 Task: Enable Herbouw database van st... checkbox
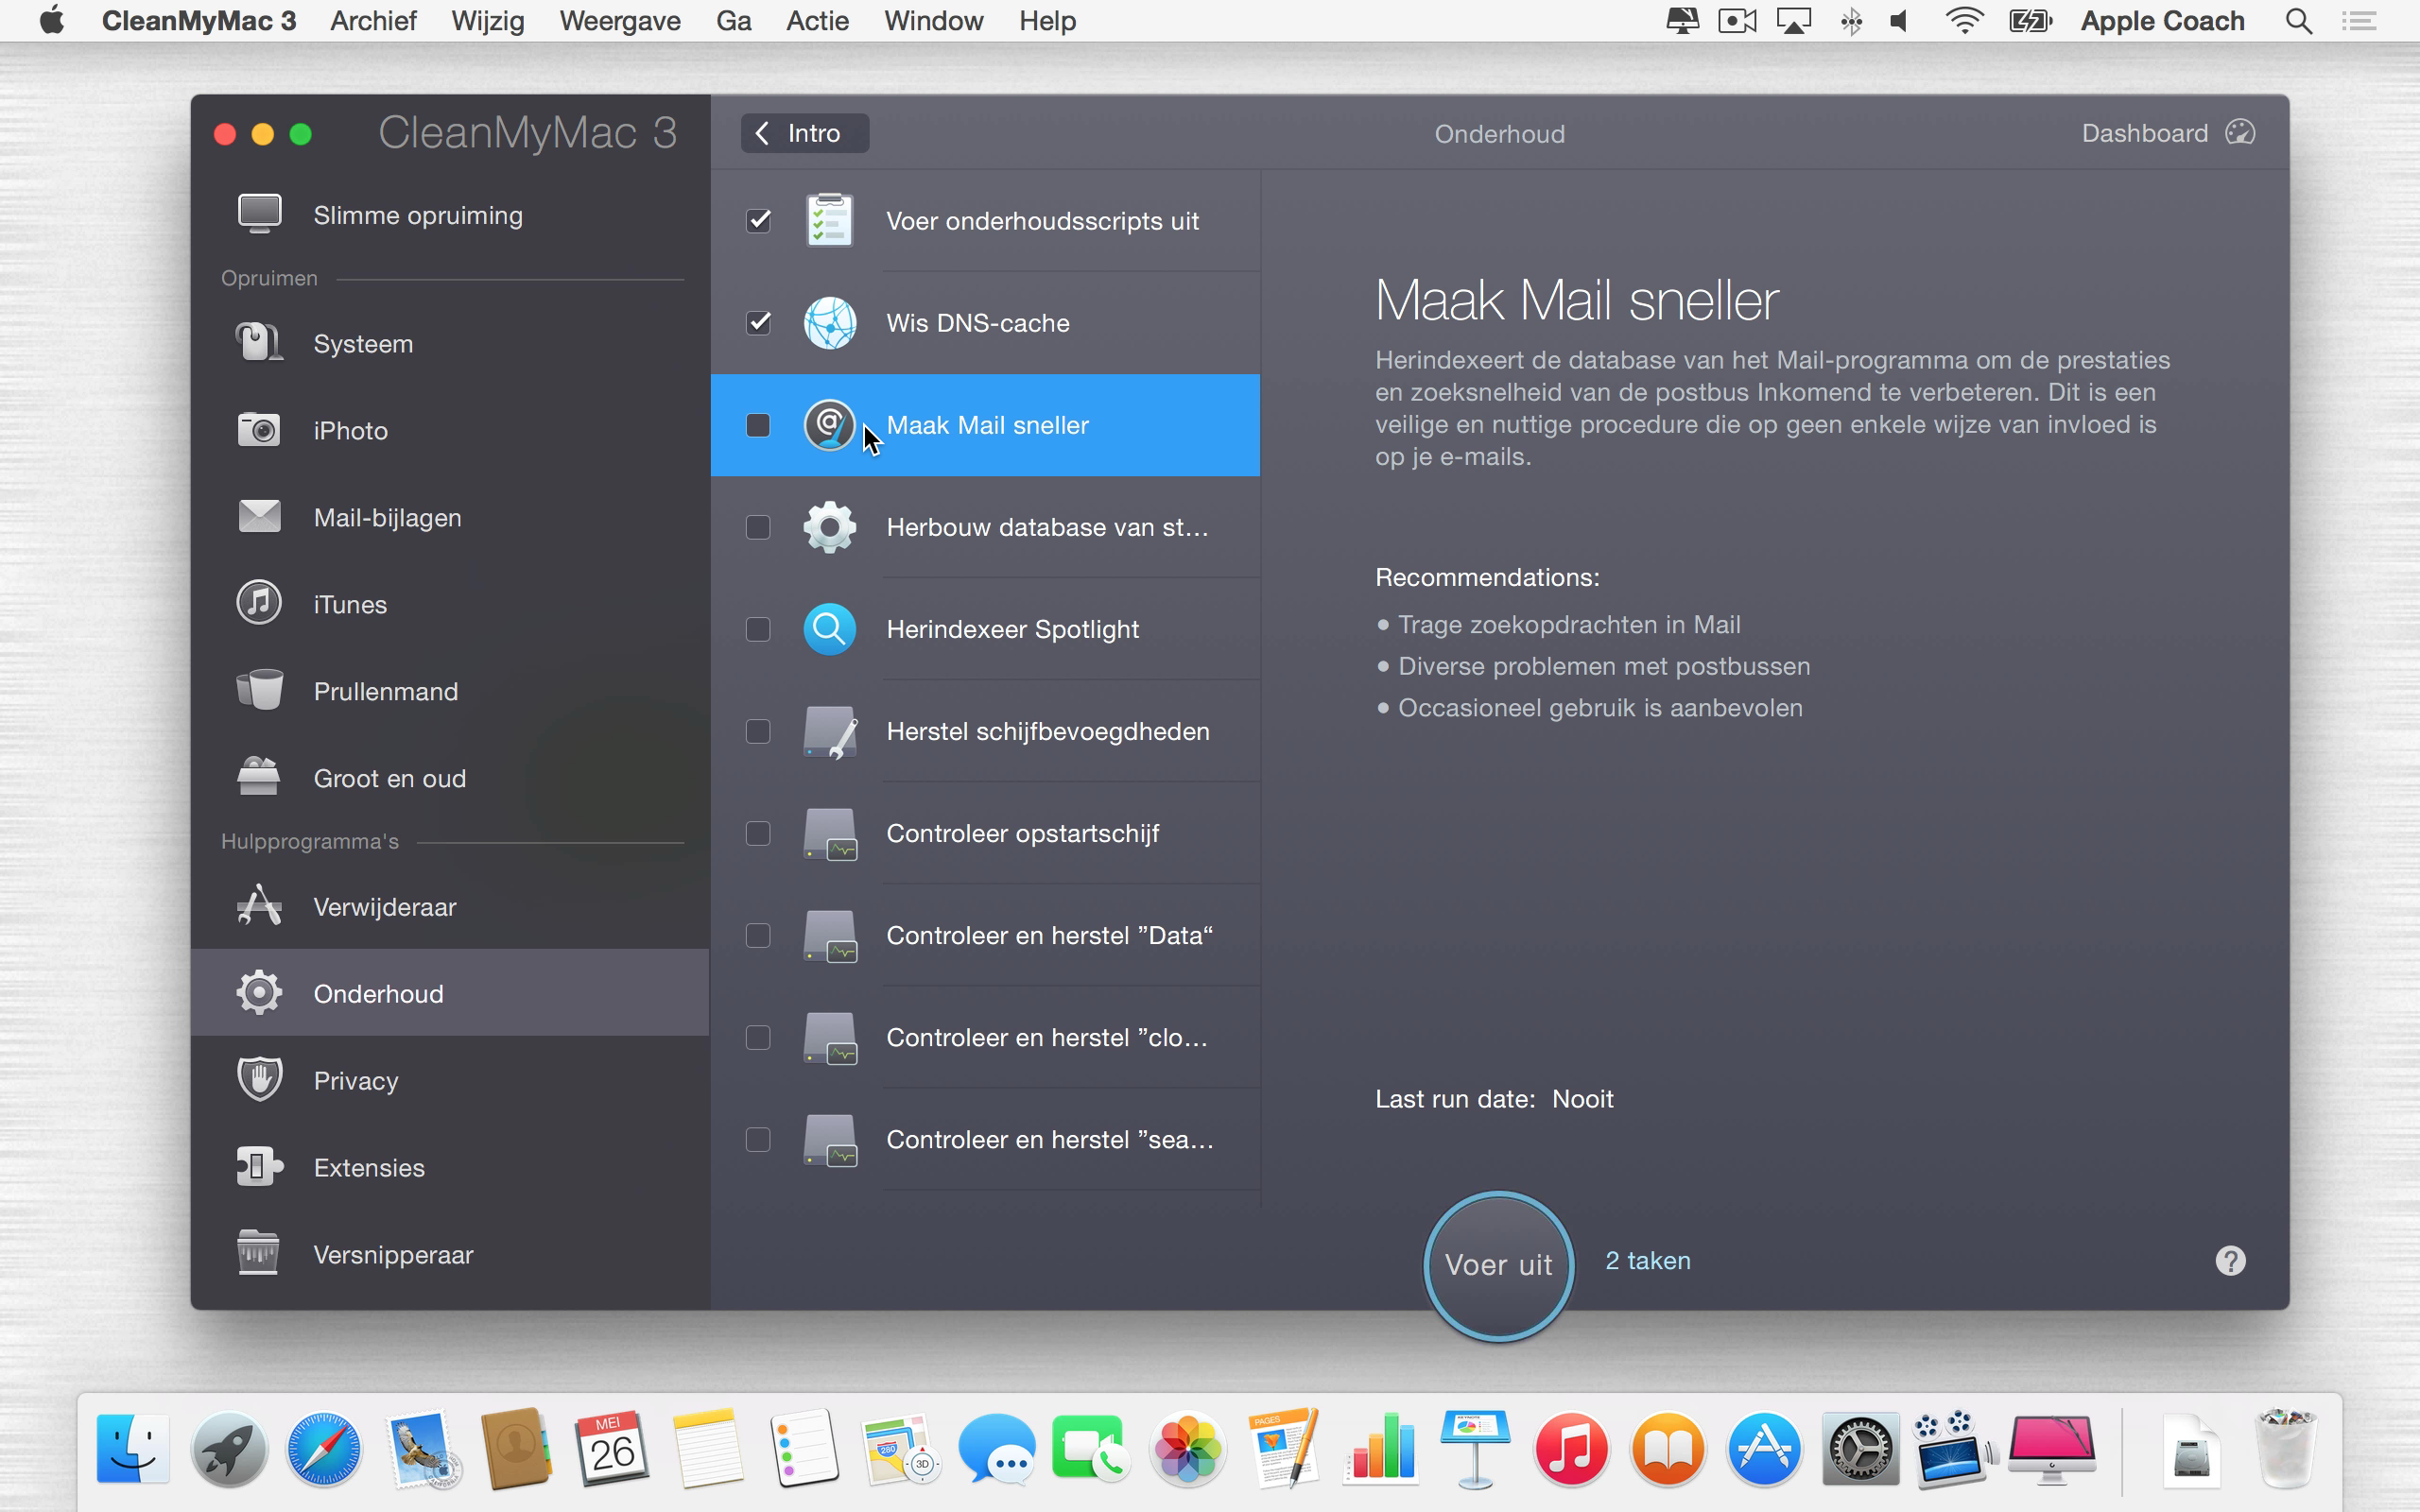coord(759,527)
